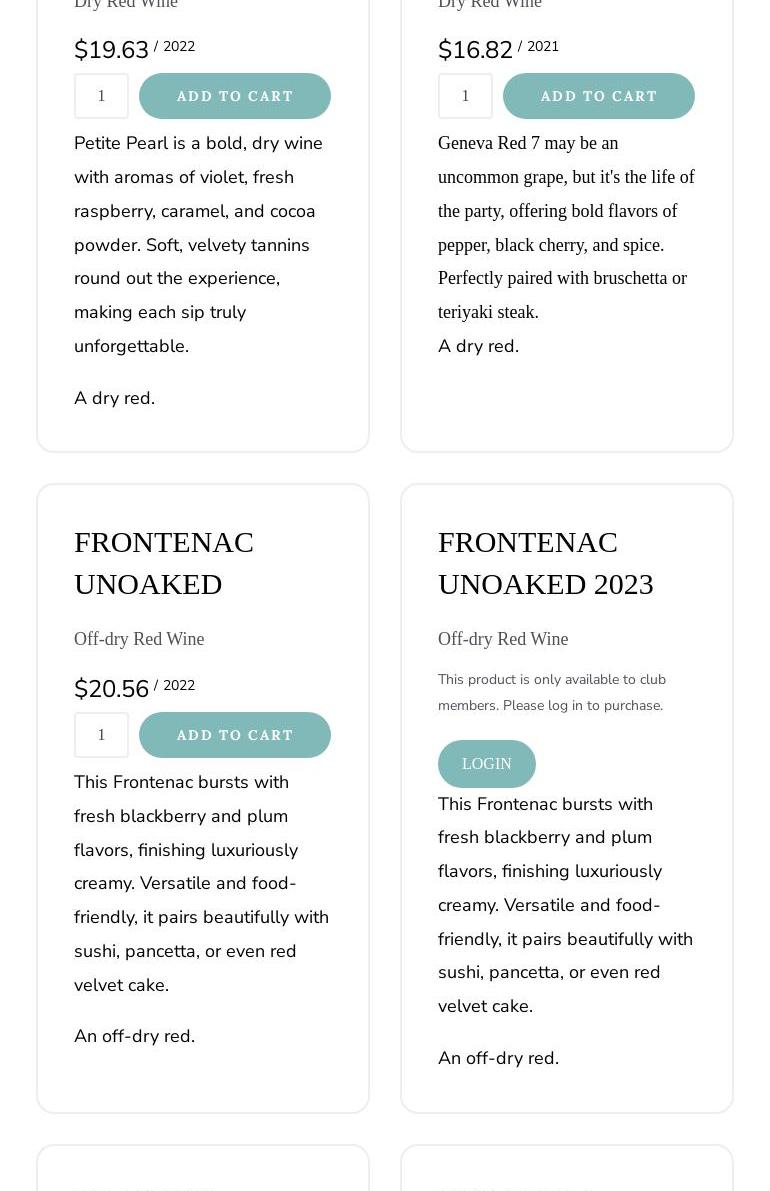
Task: Click the Geneva Red 7 description paragraph
Action: point(565,227)
